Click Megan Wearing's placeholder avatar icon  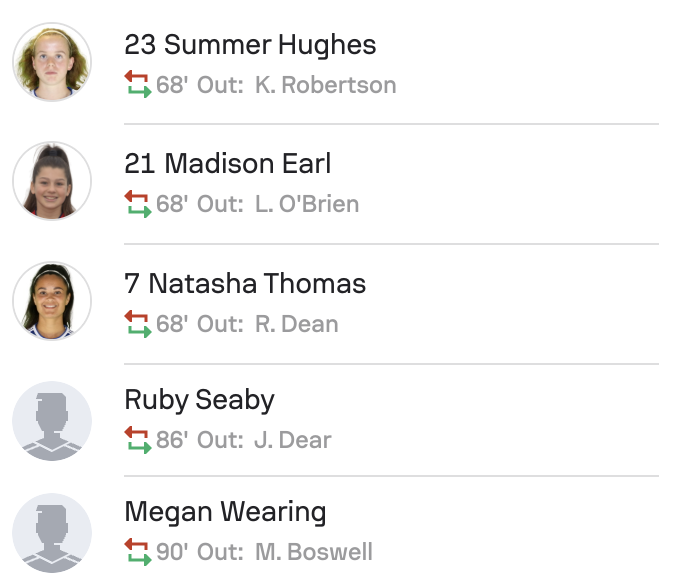[52, 533]
